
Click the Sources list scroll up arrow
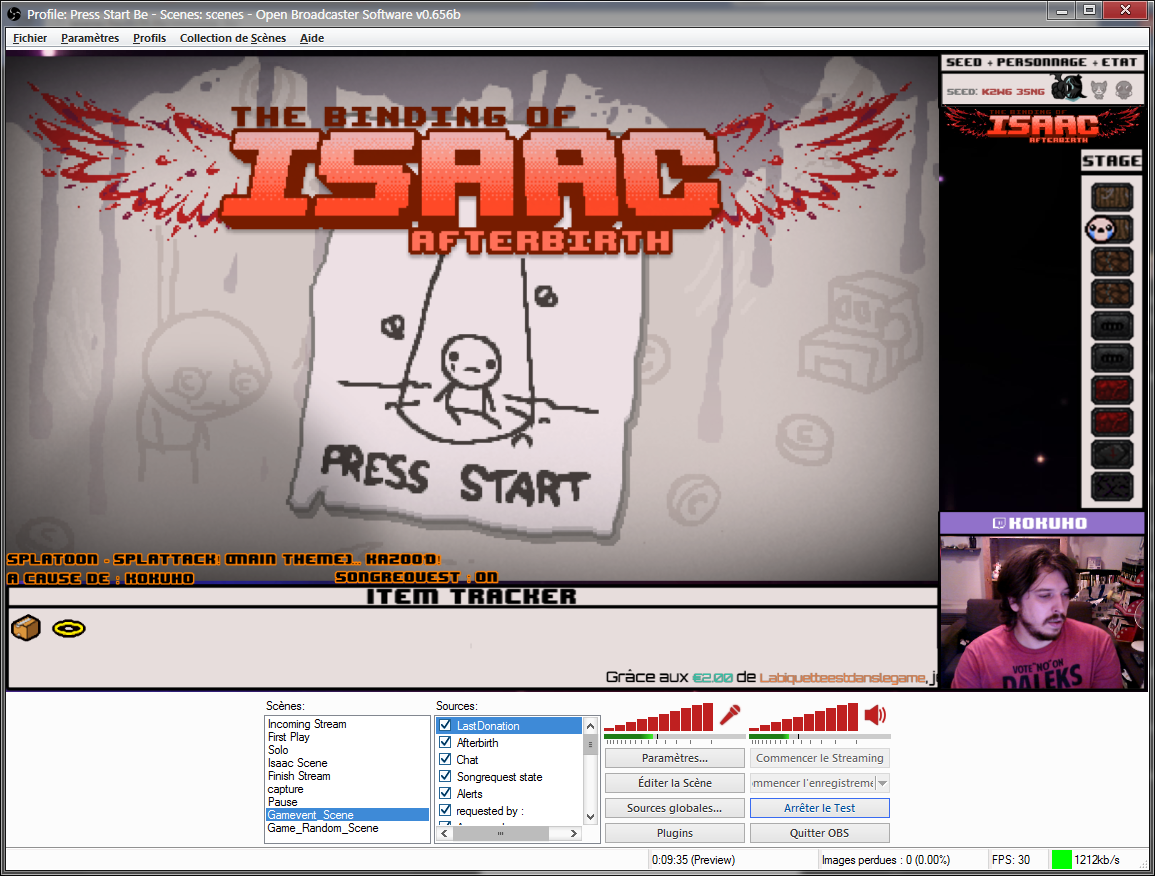point(590,726)
